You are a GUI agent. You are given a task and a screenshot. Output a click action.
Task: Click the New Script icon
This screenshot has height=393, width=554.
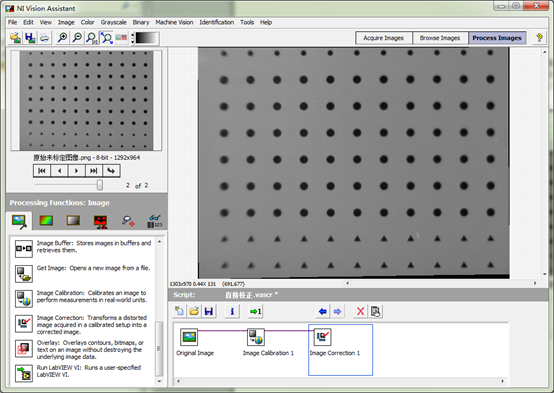coord(179,311)
